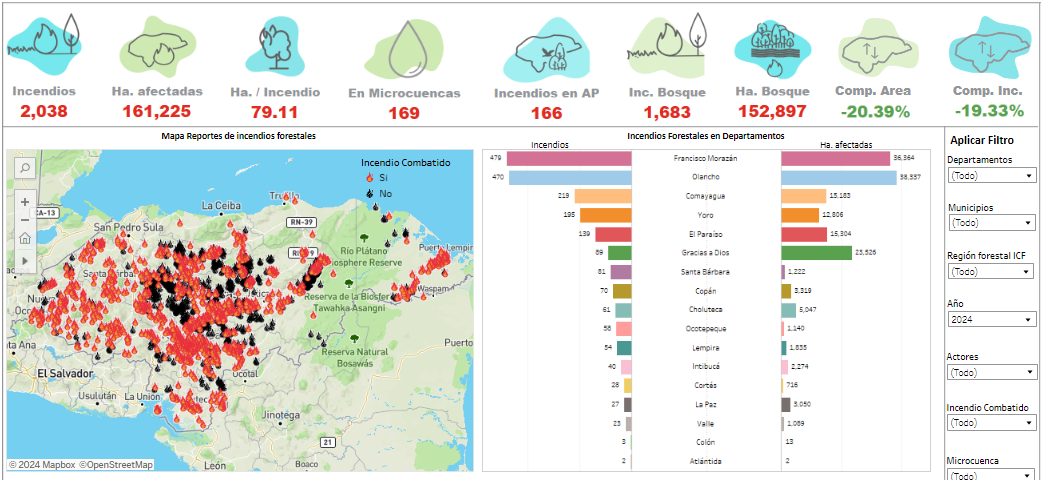1042x480 pixels.
Task: Open the Microcuenca filter dropdown
Action: [991, 475]
